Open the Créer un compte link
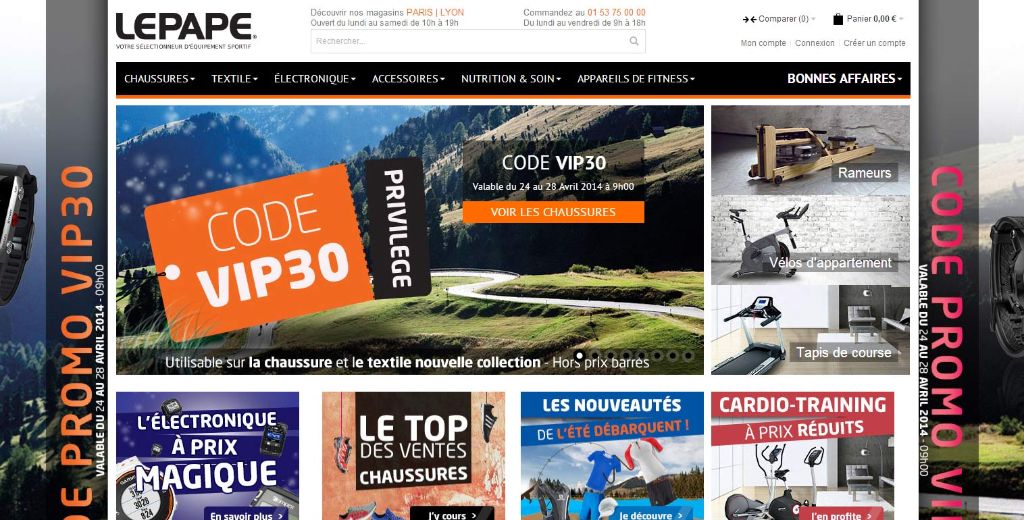The width and height of the screenshot is (1024, 520). 874,43
